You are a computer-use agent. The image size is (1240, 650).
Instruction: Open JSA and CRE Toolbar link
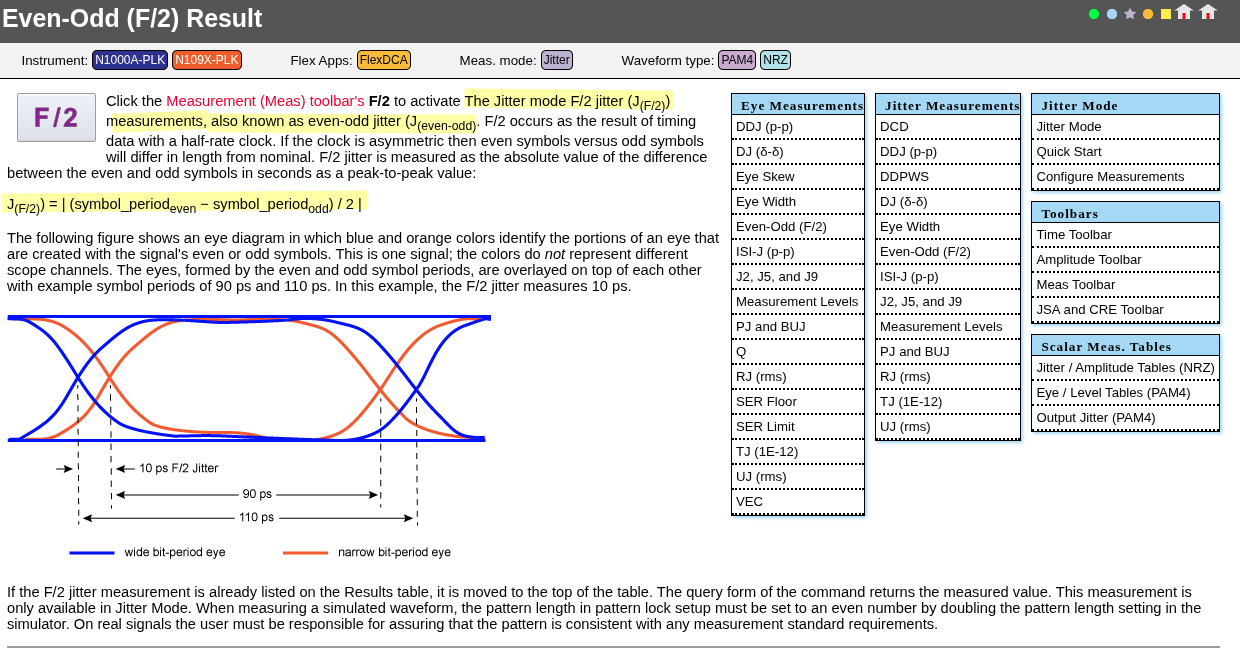click(1125, 310)
